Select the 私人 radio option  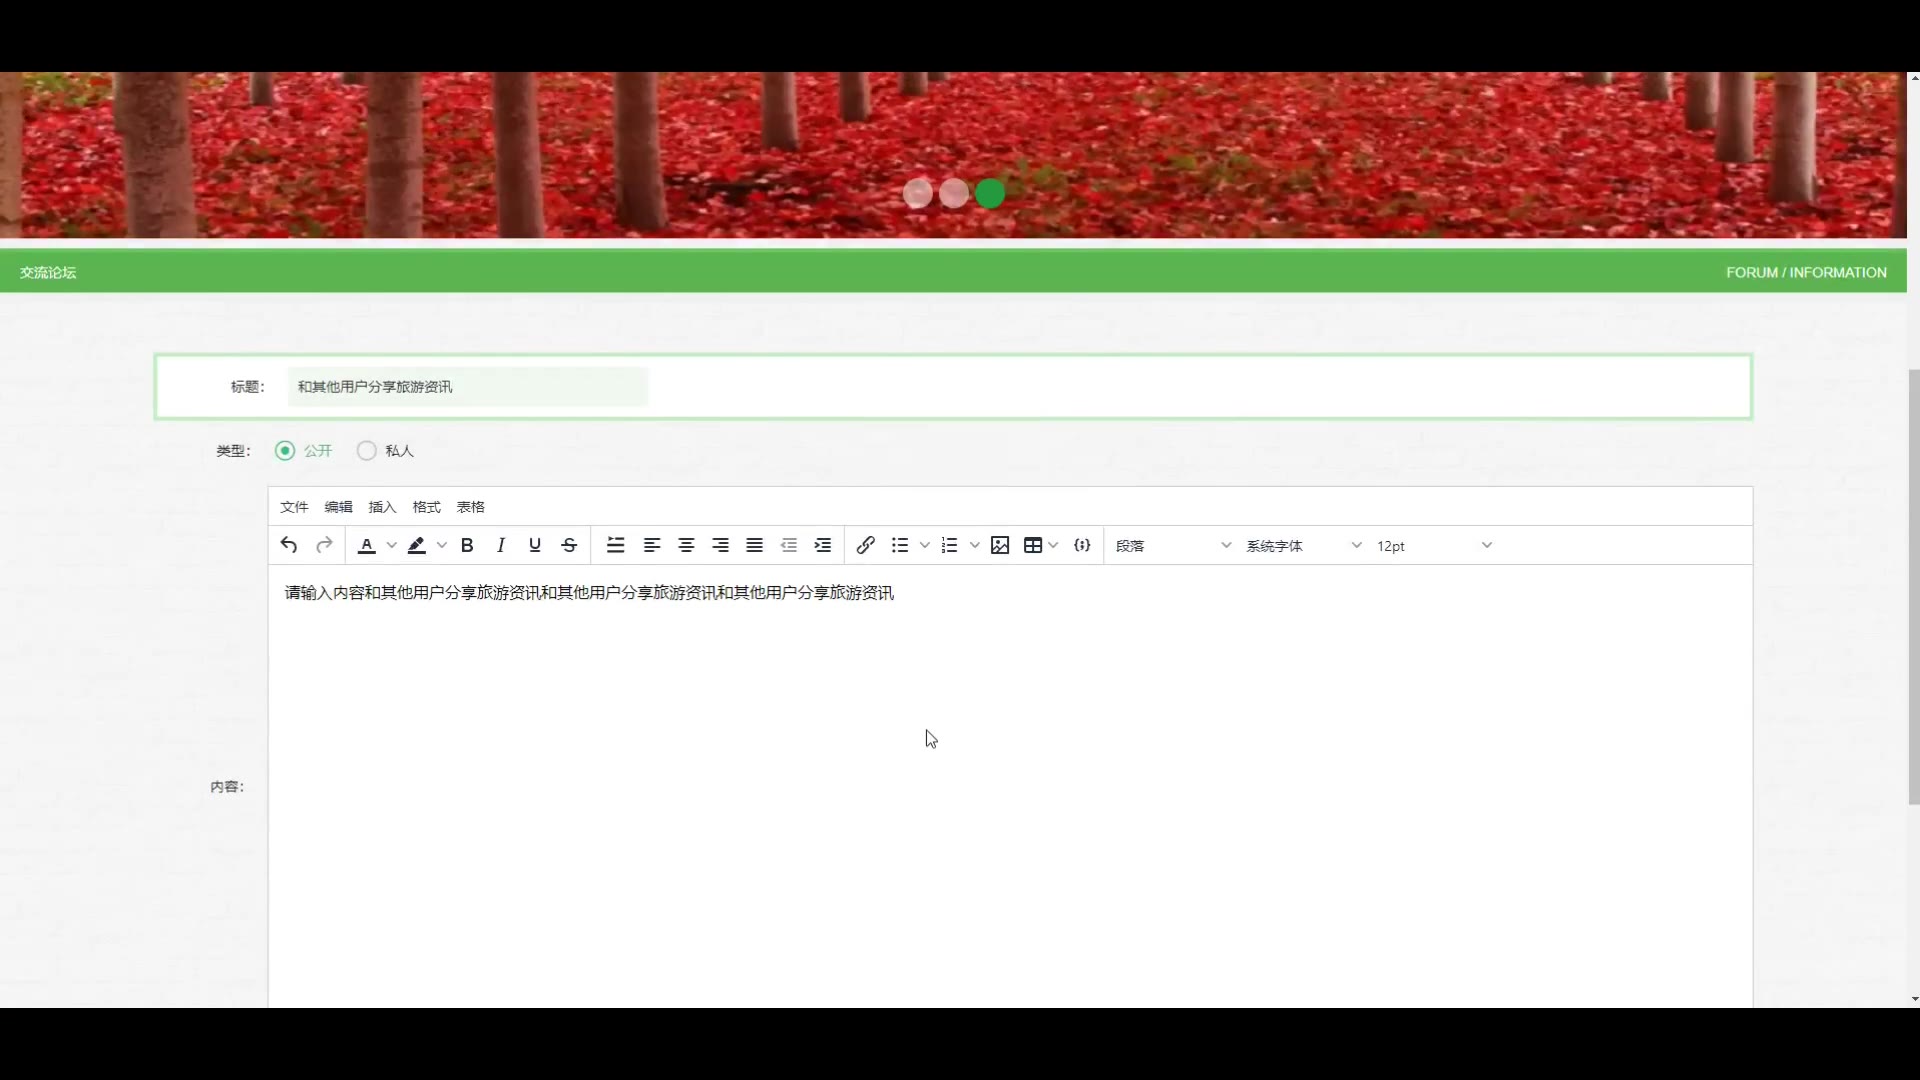tap(367, 451)
